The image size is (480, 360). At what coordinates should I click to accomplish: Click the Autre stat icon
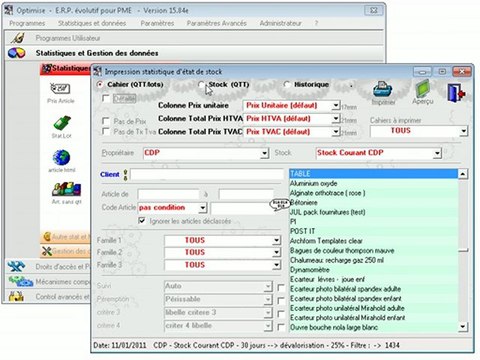tap(47, 237)
